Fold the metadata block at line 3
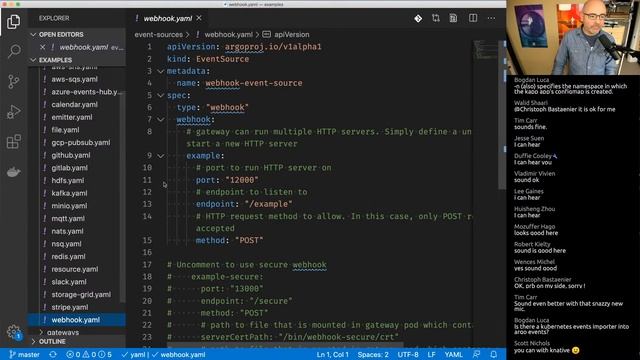Image resolution: width=640 pixels, height=360 pixels. coord(160,71)
